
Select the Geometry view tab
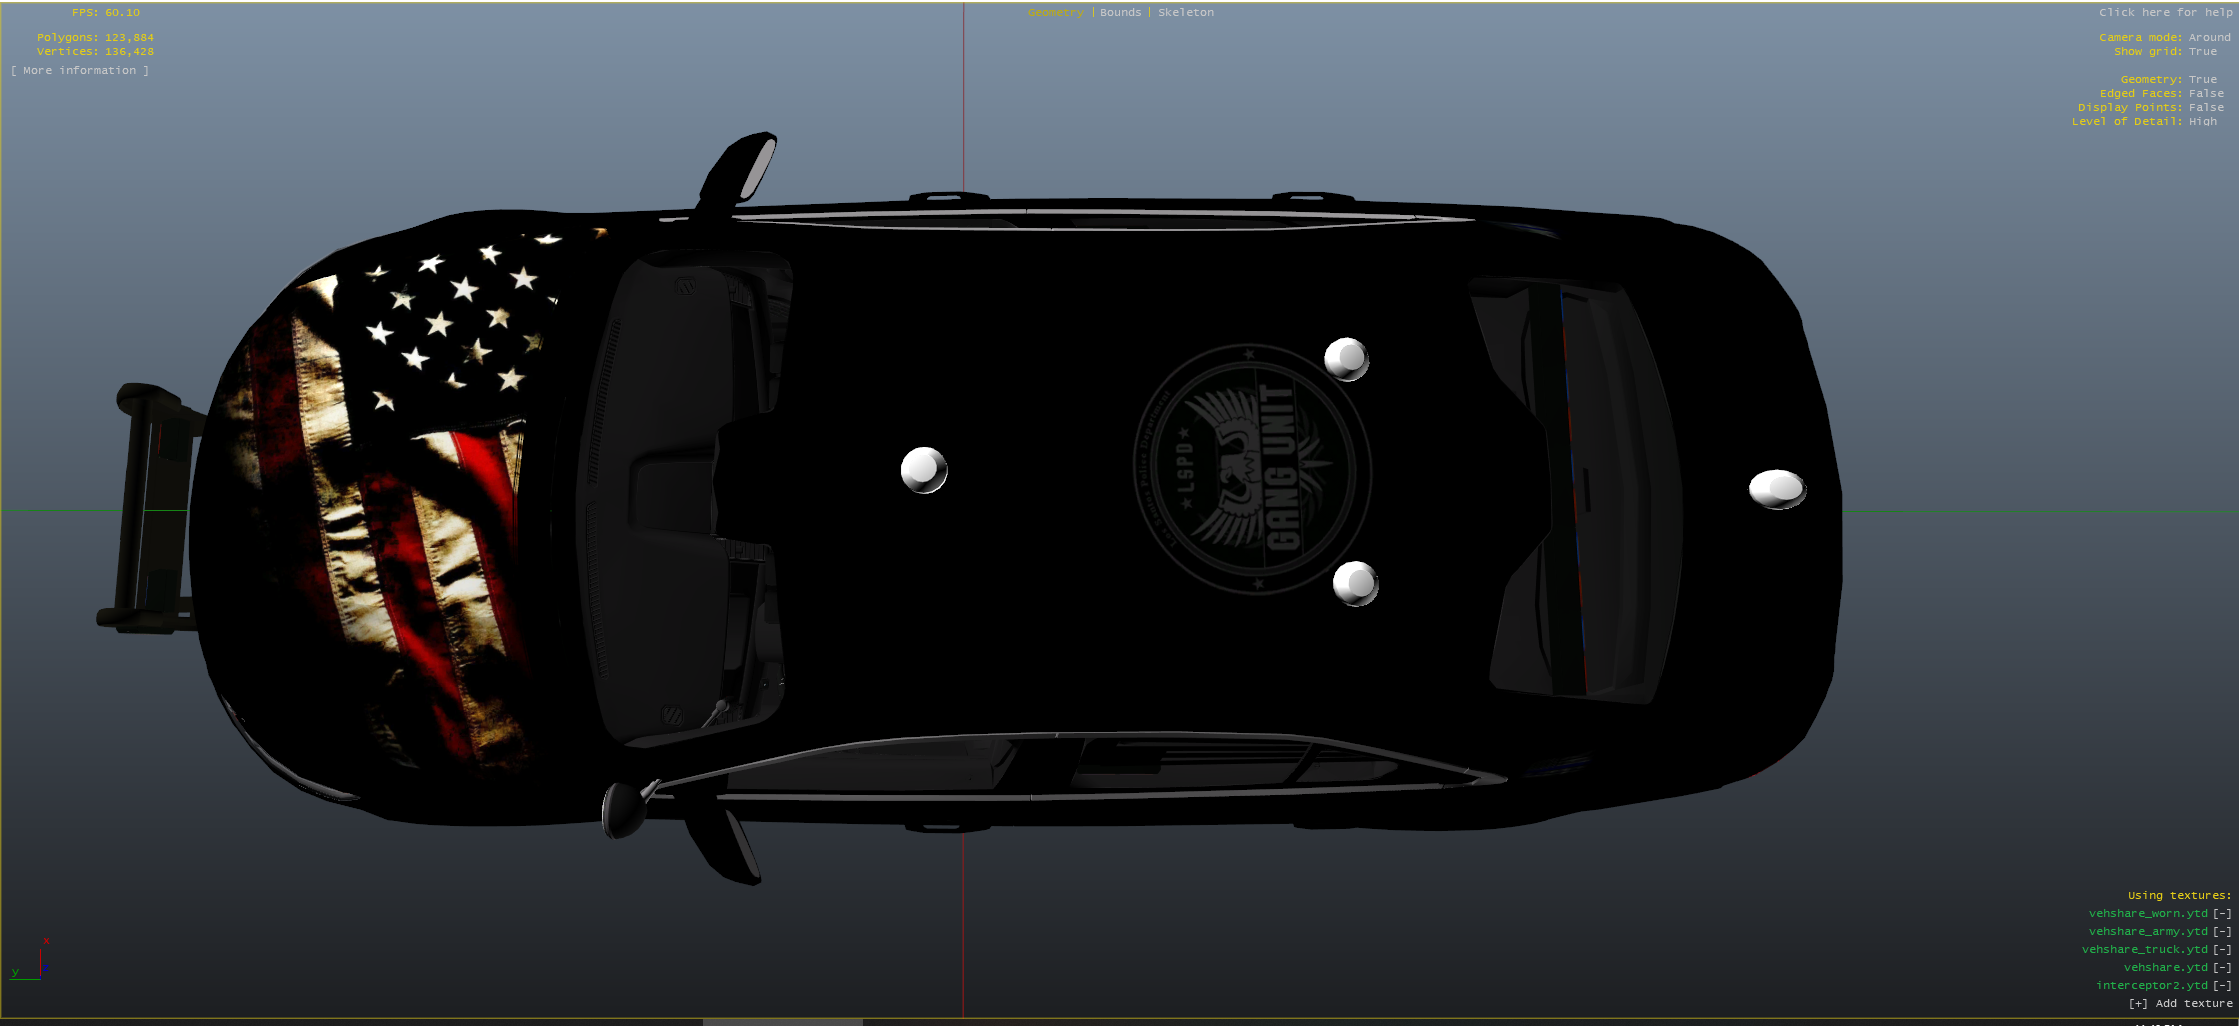[1055, 13]
